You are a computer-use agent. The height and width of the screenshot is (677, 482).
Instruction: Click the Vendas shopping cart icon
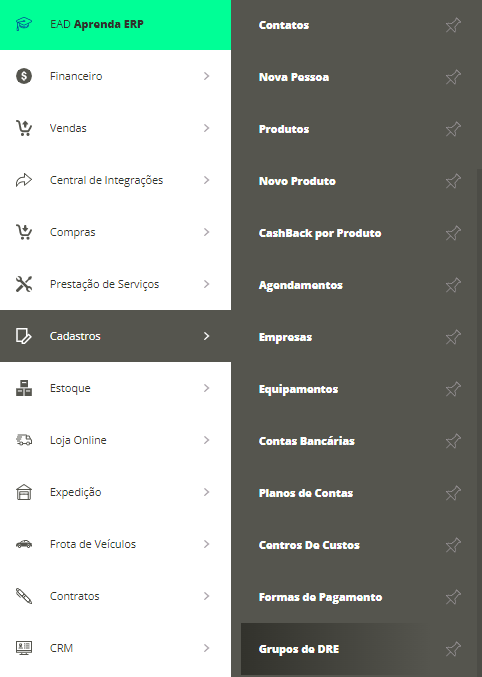pyautogui.click(x=24, y=128)
